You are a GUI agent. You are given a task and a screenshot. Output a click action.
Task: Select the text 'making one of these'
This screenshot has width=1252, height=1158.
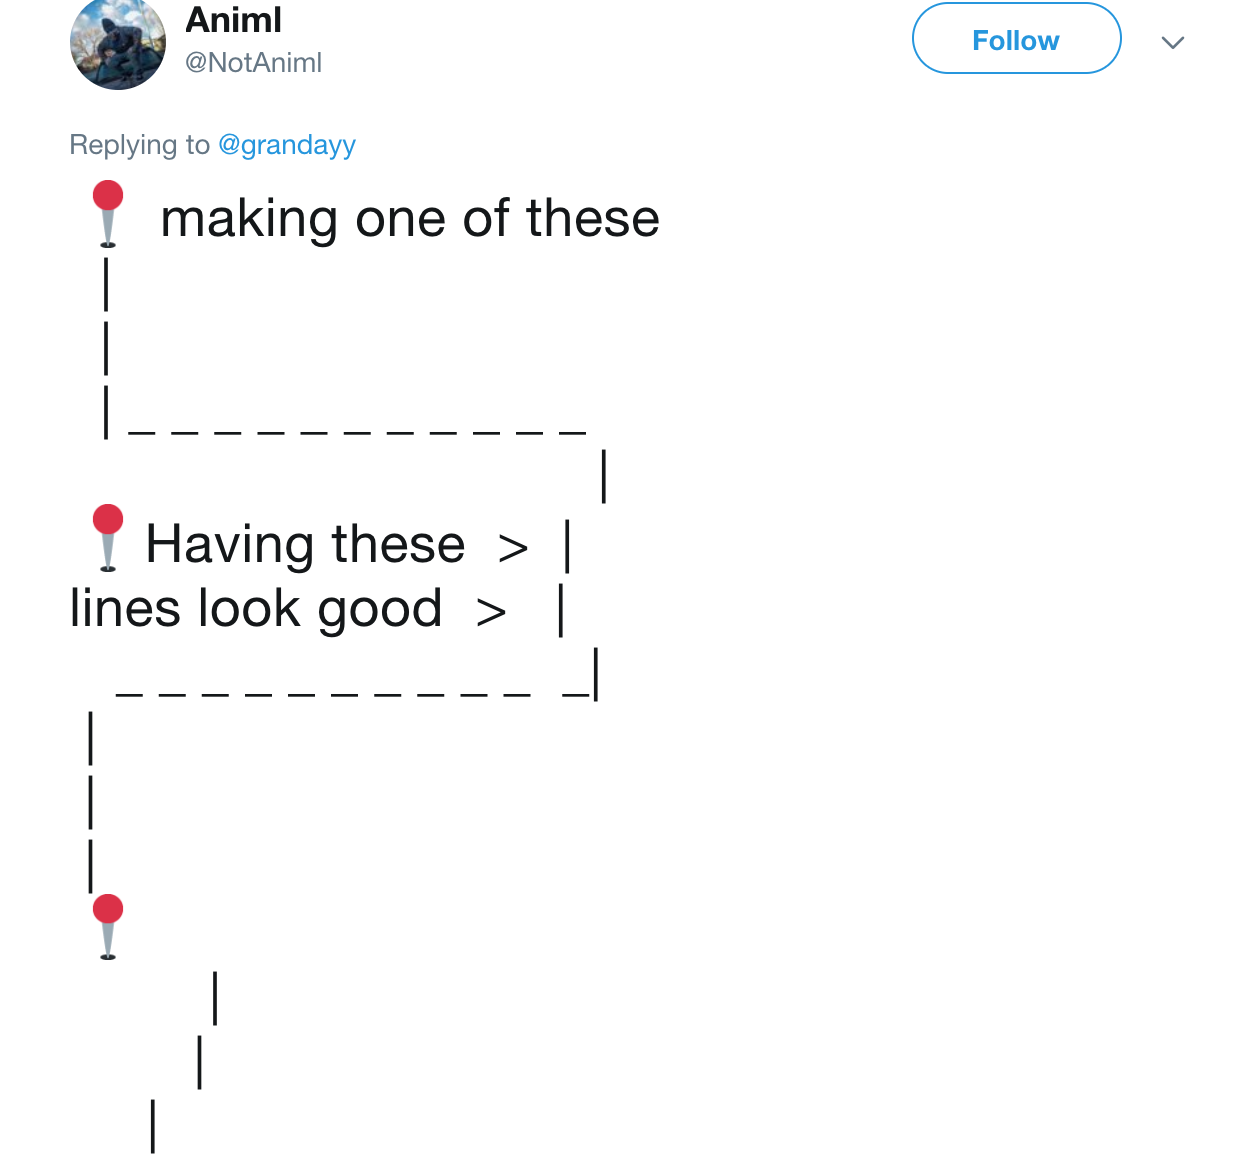pyautogui.click(x=410, y=218)
